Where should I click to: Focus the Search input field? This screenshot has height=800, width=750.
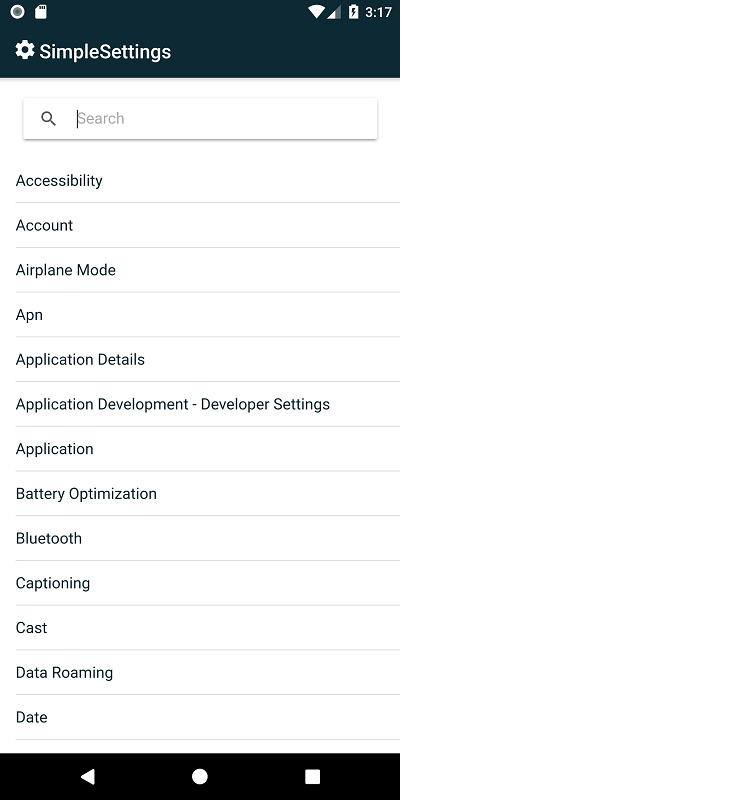(220, 119)
